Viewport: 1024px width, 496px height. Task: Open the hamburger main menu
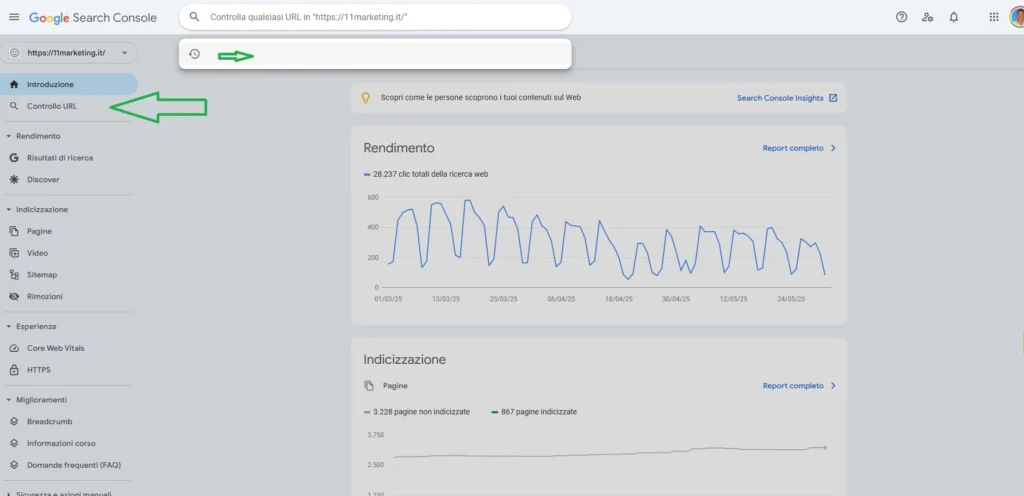[x=14, y=17]
